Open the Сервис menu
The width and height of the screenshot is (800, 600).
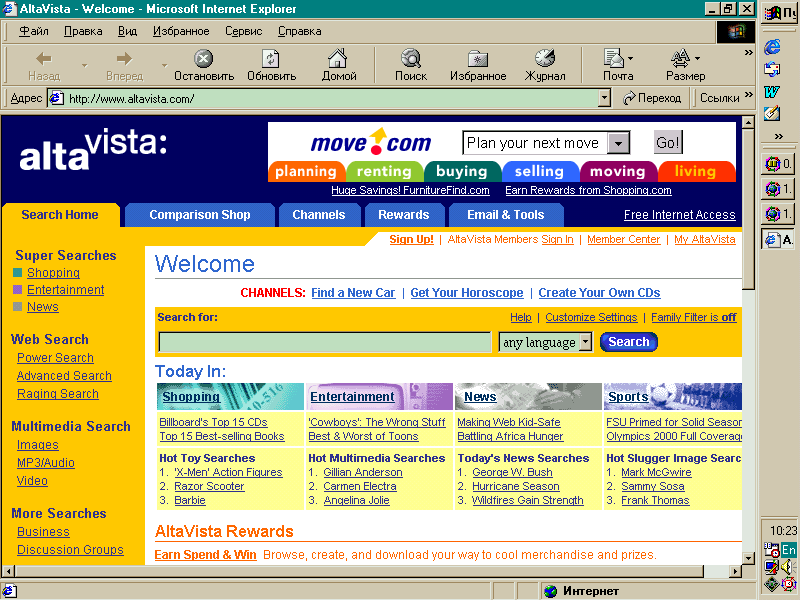point(244,31)
